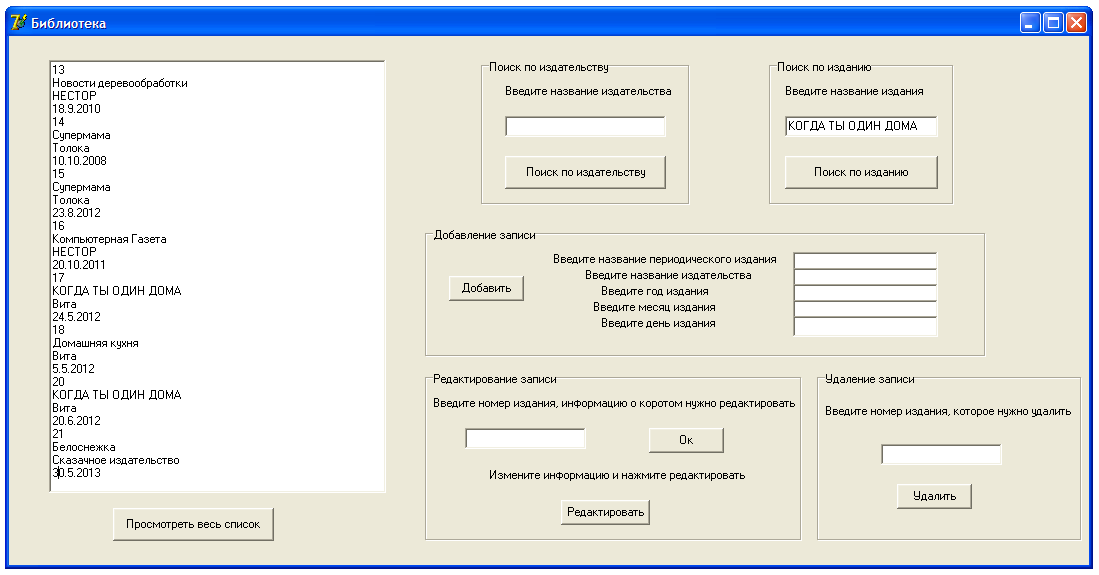Click the date "24.5.2012" line
The width and height of the screenshot is (1099, 575).
[76, 317]
